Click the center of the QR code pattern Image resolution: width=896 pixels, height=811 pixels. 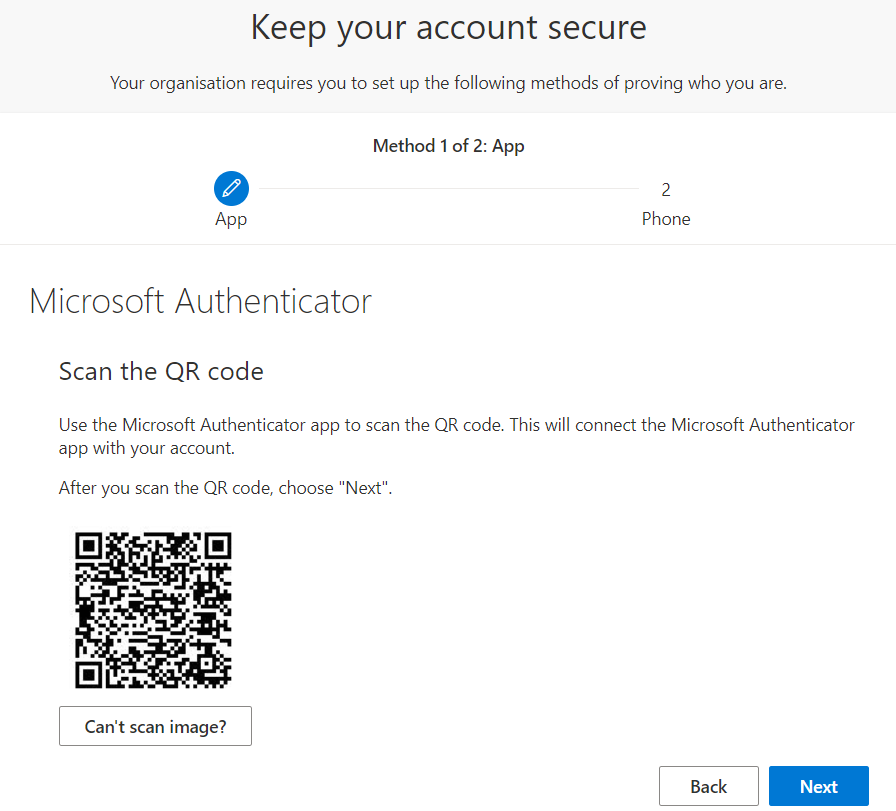point(153,610)
